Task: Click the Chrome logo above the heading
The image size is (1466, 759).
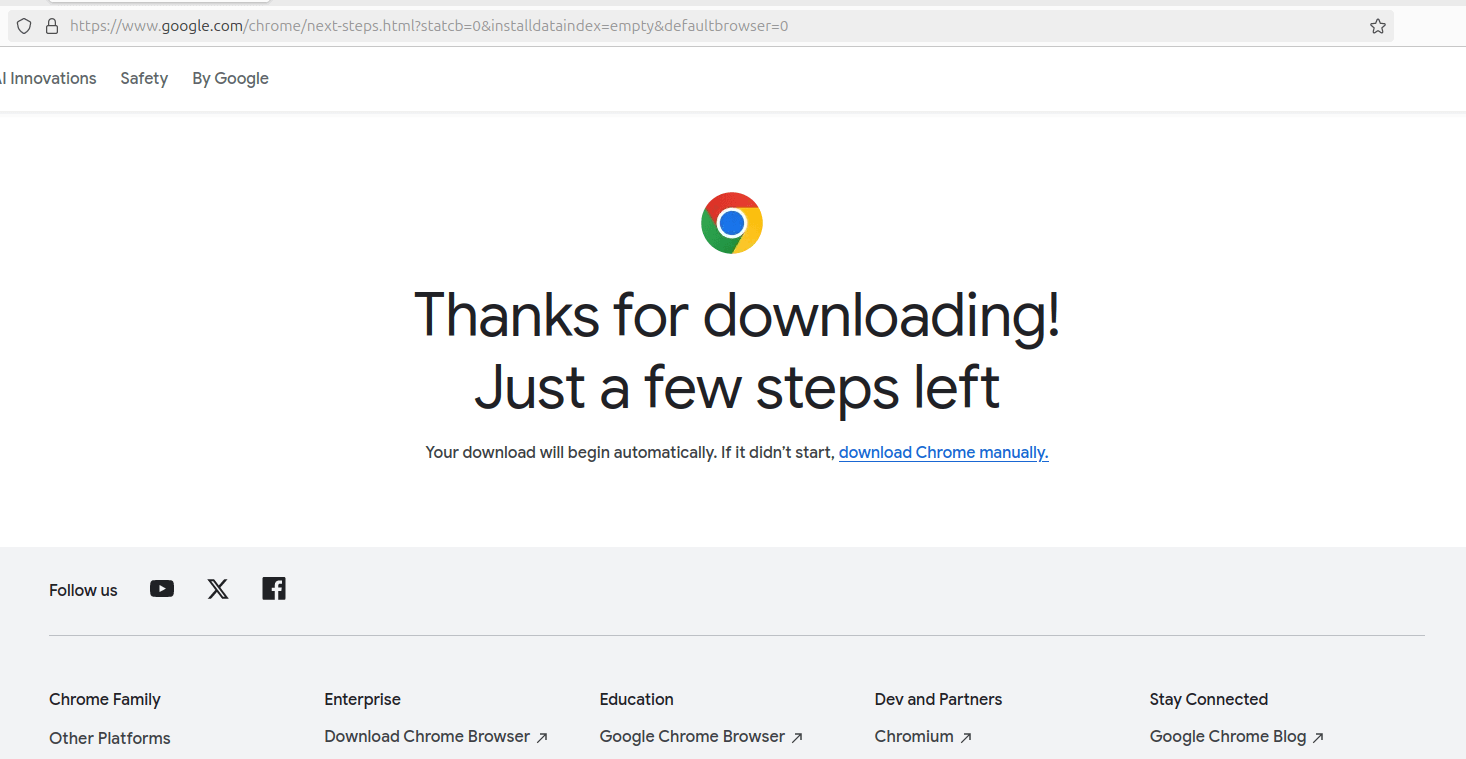Action: (732, 223)
